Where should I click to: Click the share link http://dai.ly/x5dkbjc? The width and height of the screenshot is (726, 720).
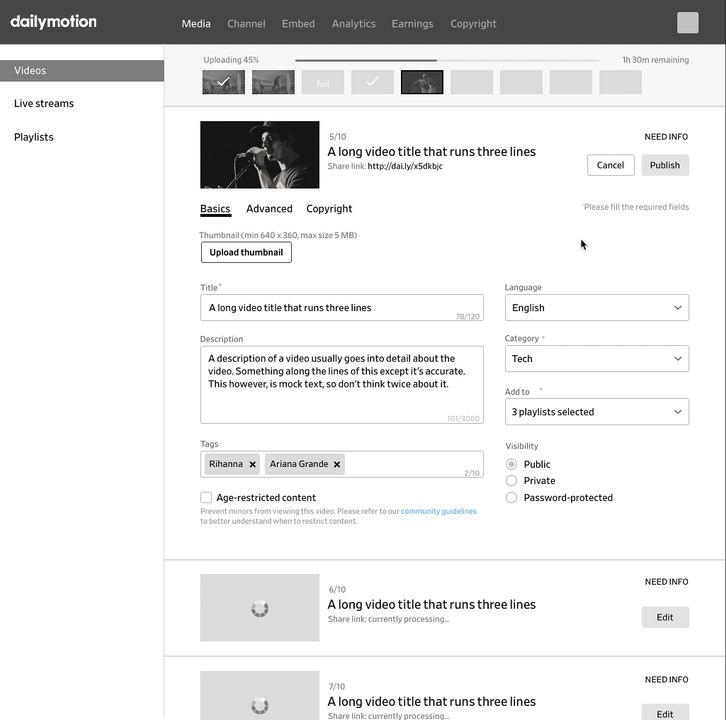[x=405, y=166]
